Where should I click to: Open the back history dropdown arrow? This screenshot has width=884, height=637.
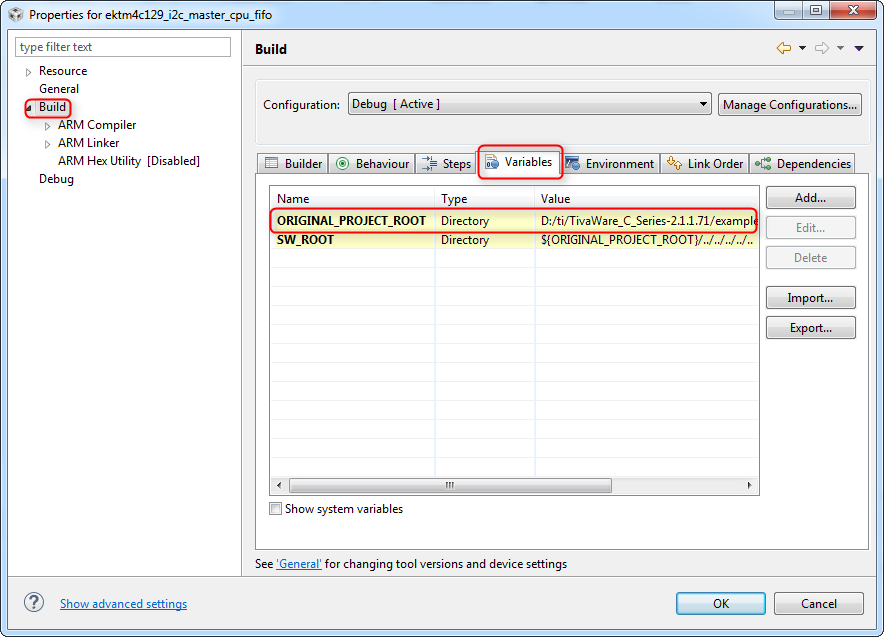pyautogui.click(x=802, y=48)
